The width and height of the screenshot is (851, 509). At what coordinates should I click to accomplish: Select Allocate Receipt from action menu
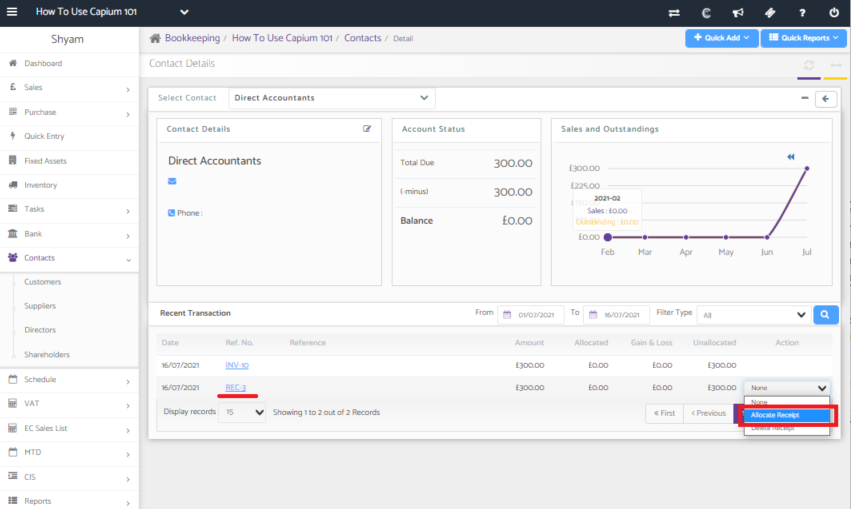click(787, 415)
